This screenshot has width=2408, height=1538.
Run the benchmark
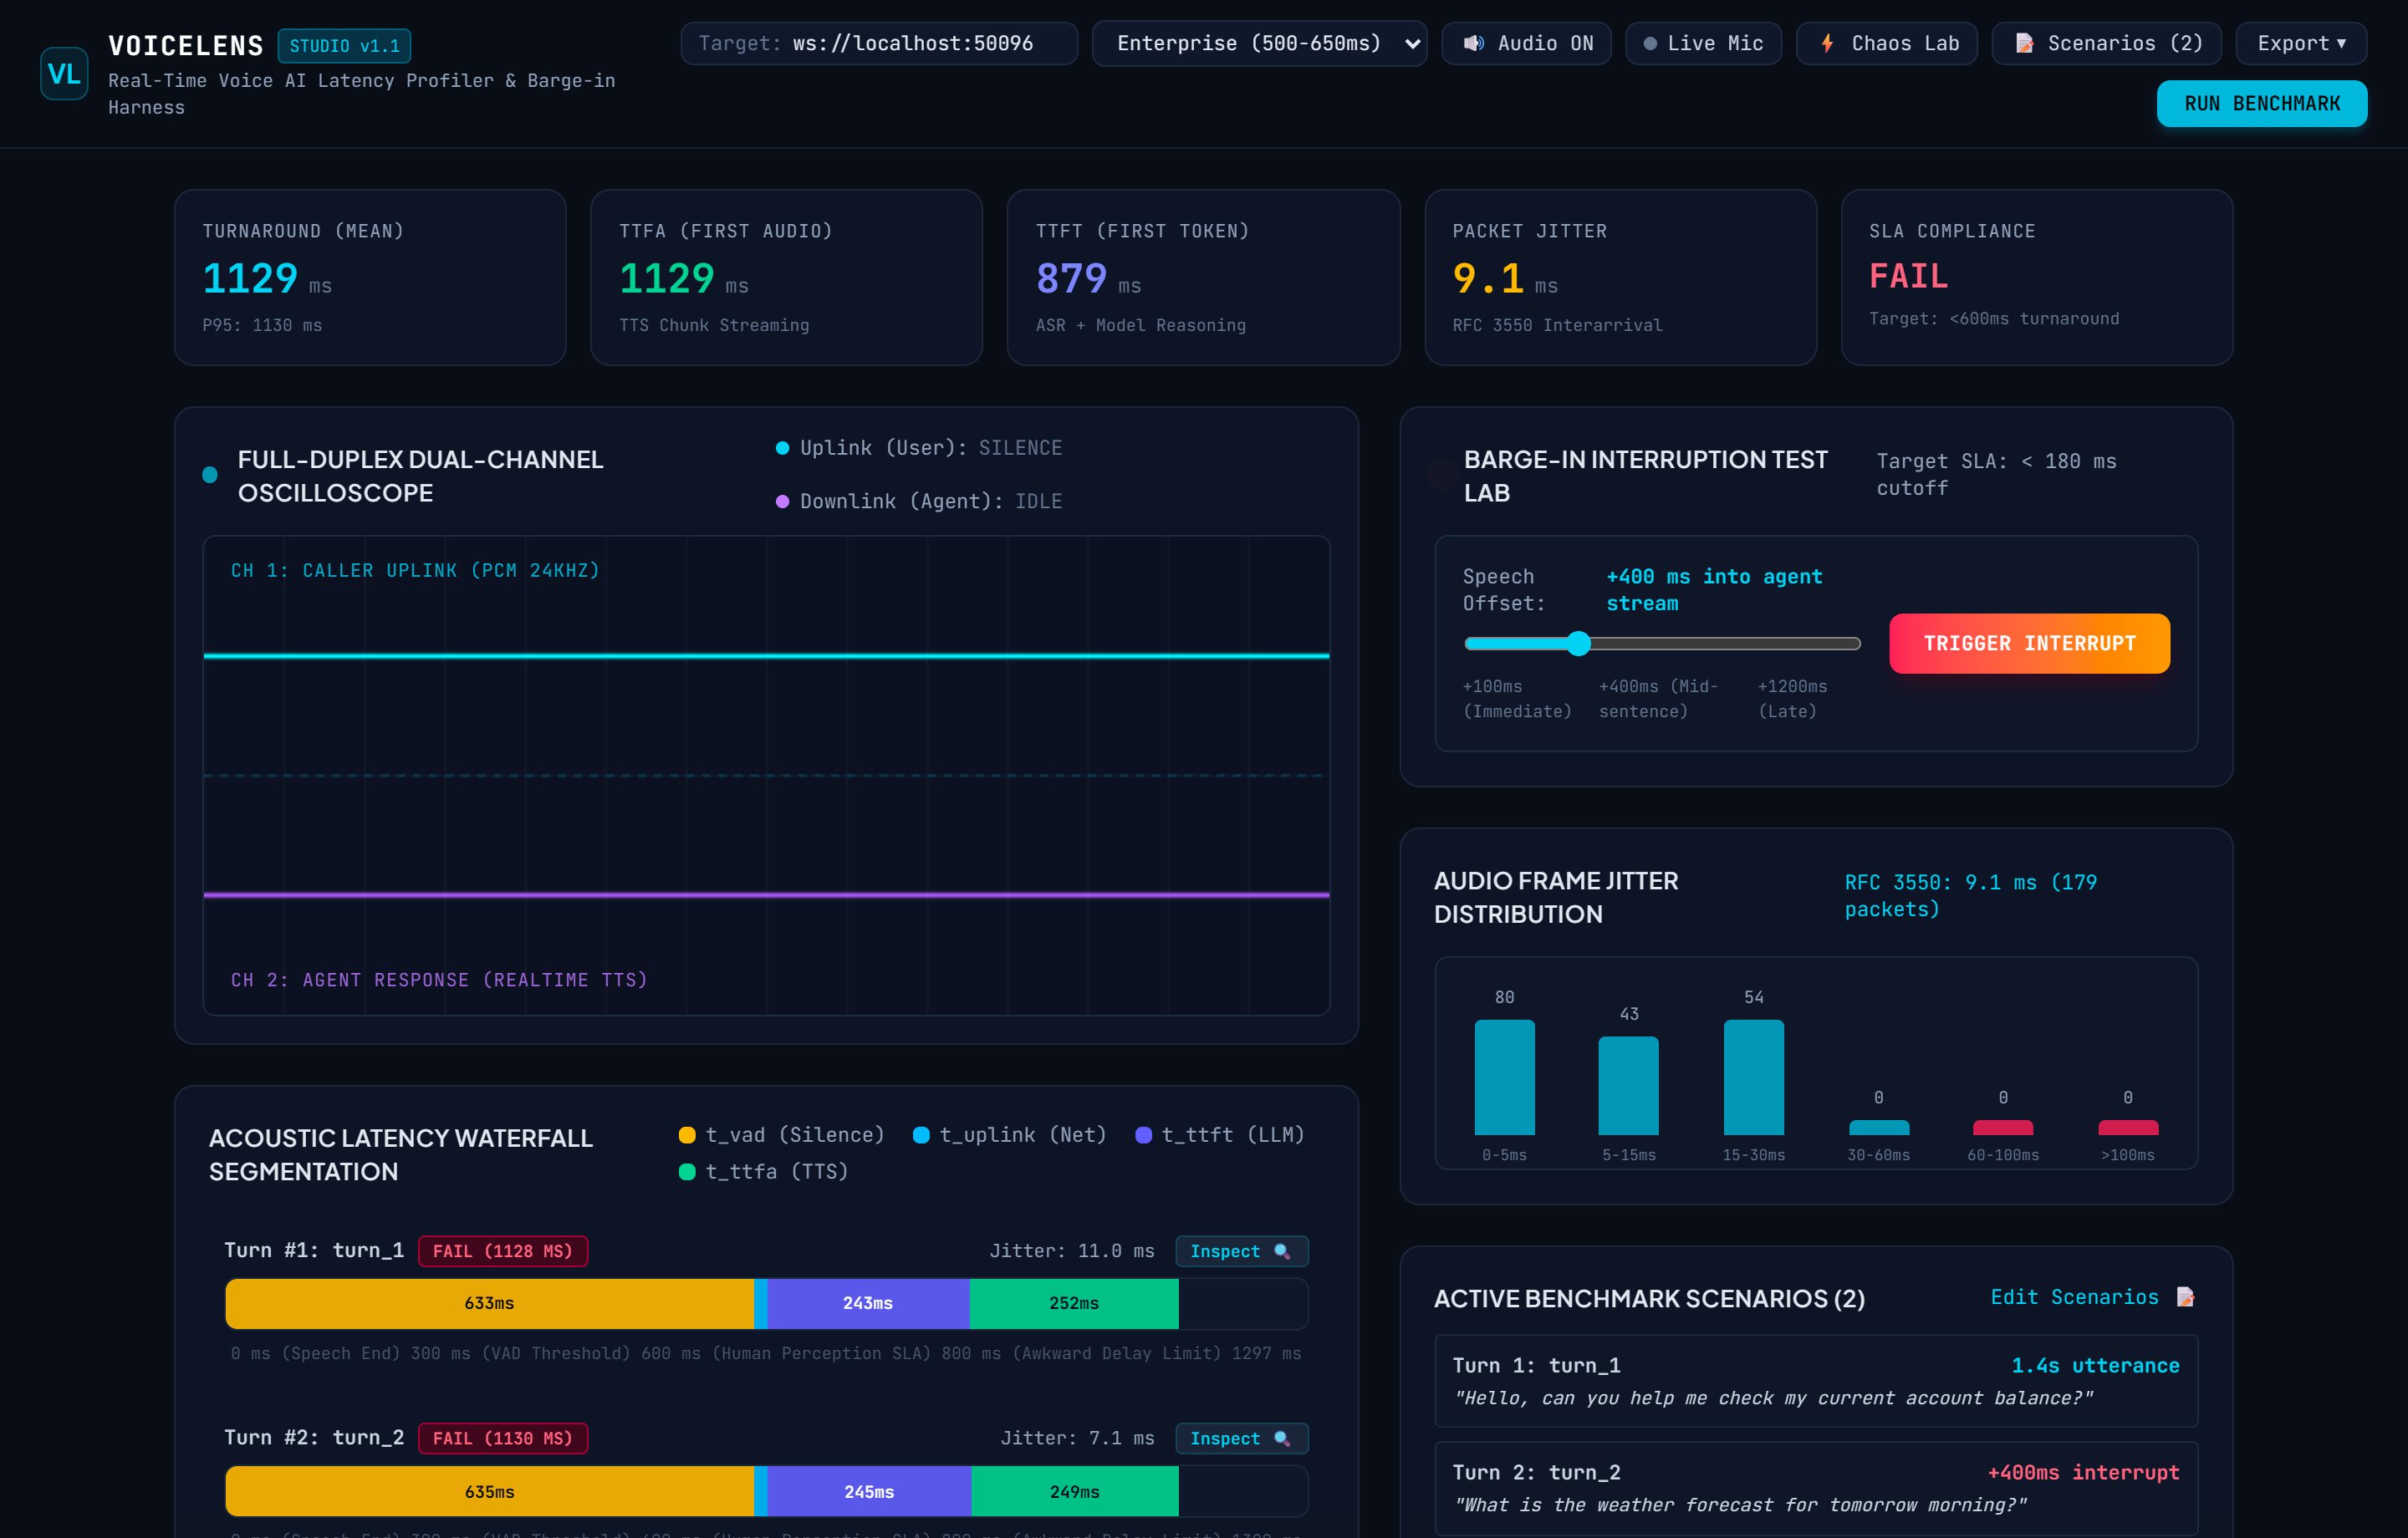[2261, 103]
